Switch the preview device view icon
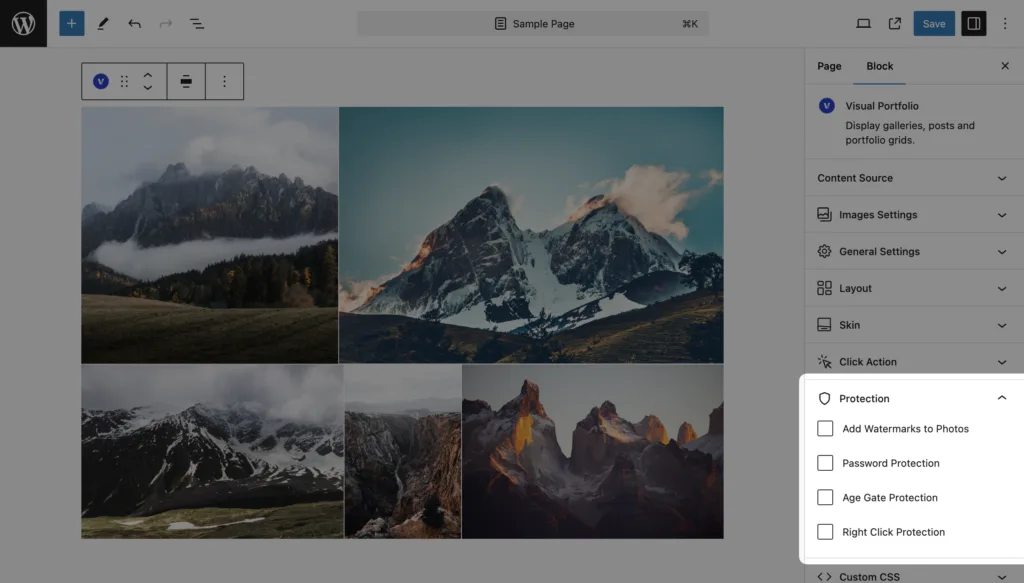Image resolution: width=1024 pixels, height=583 pixels. pyautogui.click(x=863, y=24)
